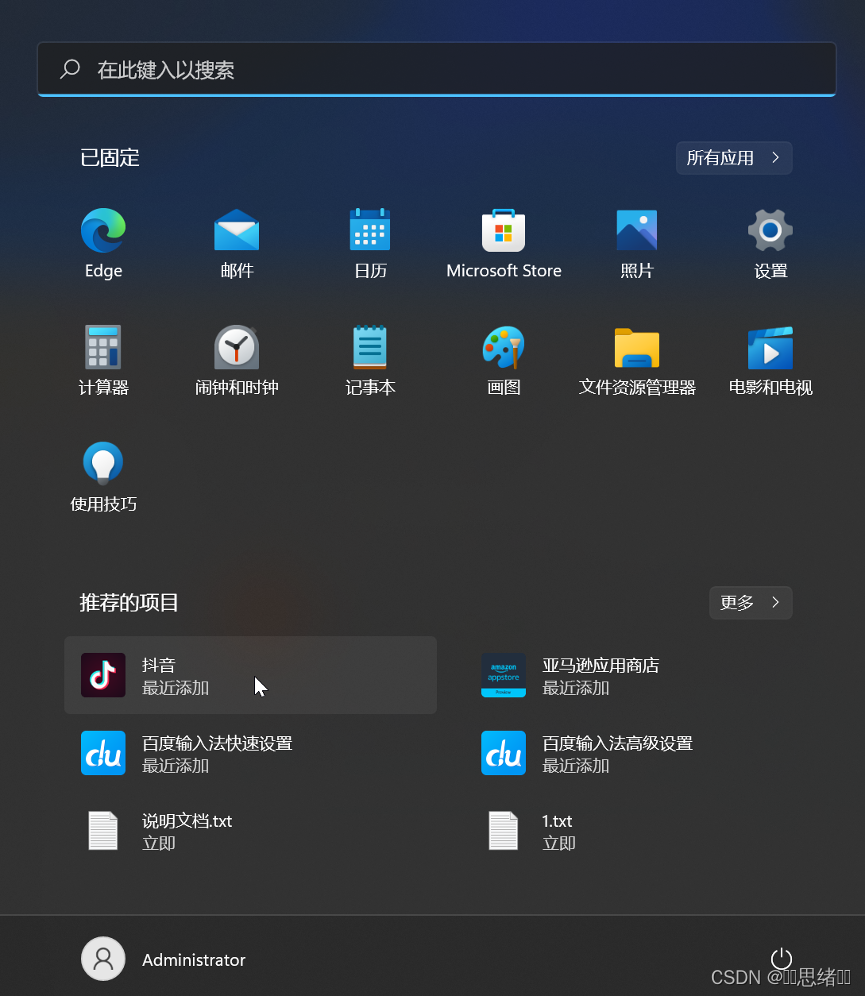The image size is (866, 997).
Task: Open the 日历 calendar app
Action: (370, 244)
